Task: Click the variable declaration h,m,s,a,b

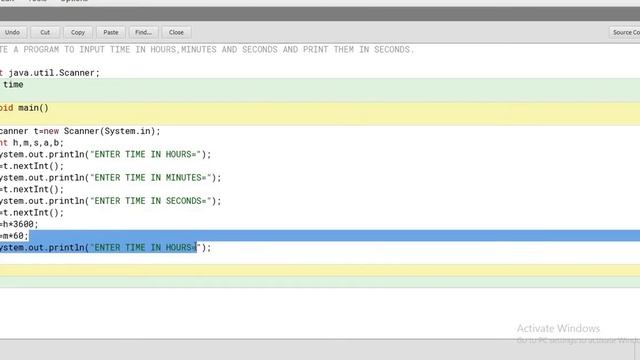Action: (x=32, y=143)
